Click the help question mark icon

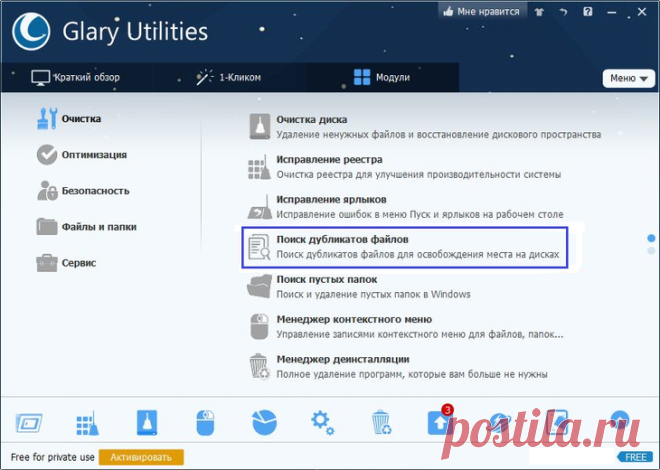pyautogui.click(x=588, y=11)
